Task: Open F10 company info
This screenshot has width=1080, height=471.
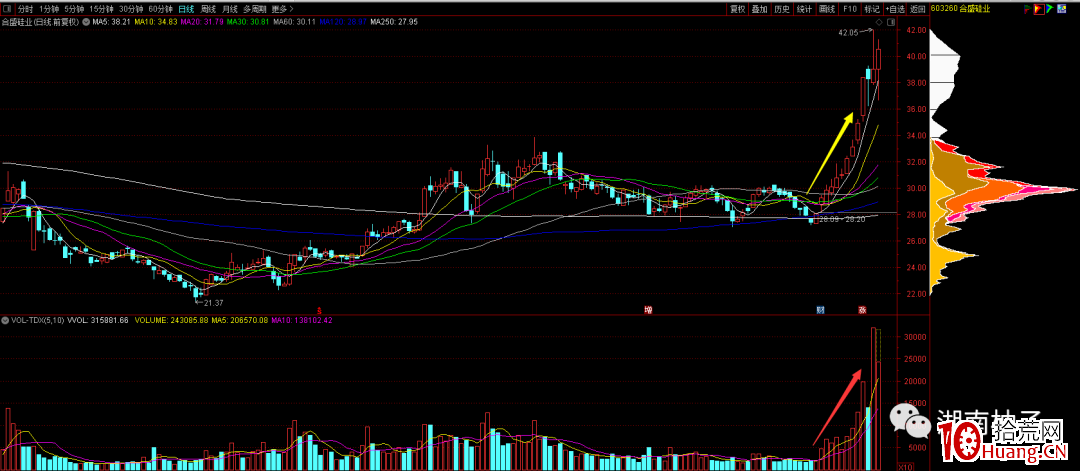Action: [850, 9]
